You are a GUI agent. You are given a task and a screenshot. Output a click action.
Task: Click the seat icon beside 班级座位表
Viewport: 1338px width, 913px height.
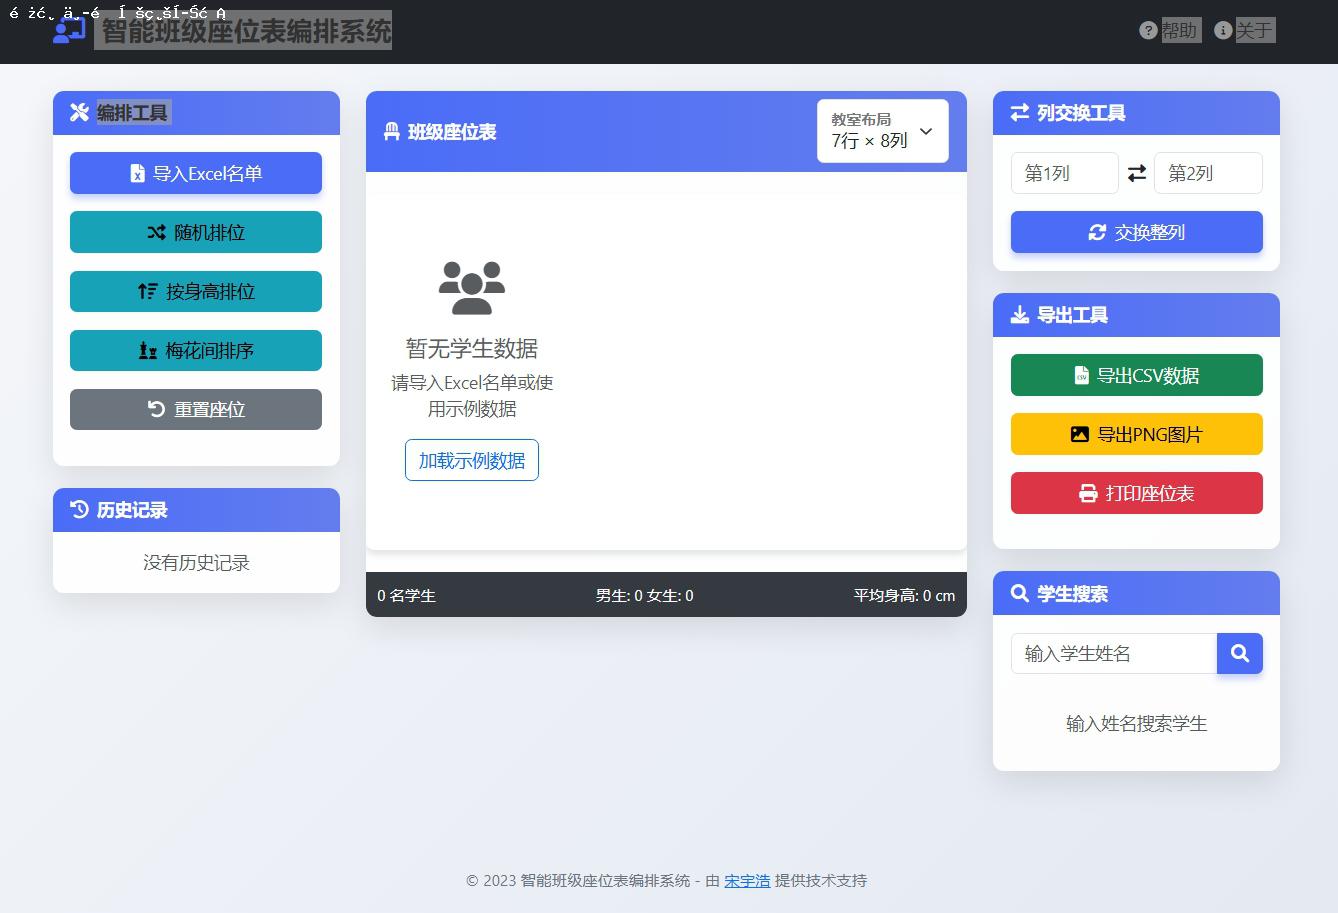pos(392,132)
